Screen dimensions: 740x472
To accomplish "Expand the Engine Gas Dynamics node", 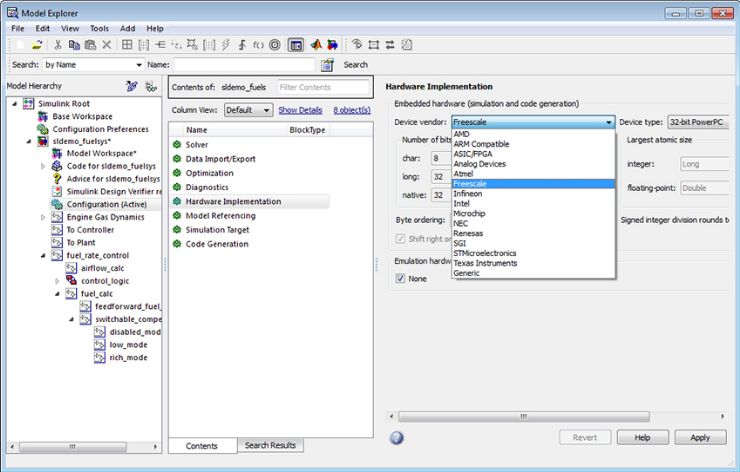I will pos(43,217).
